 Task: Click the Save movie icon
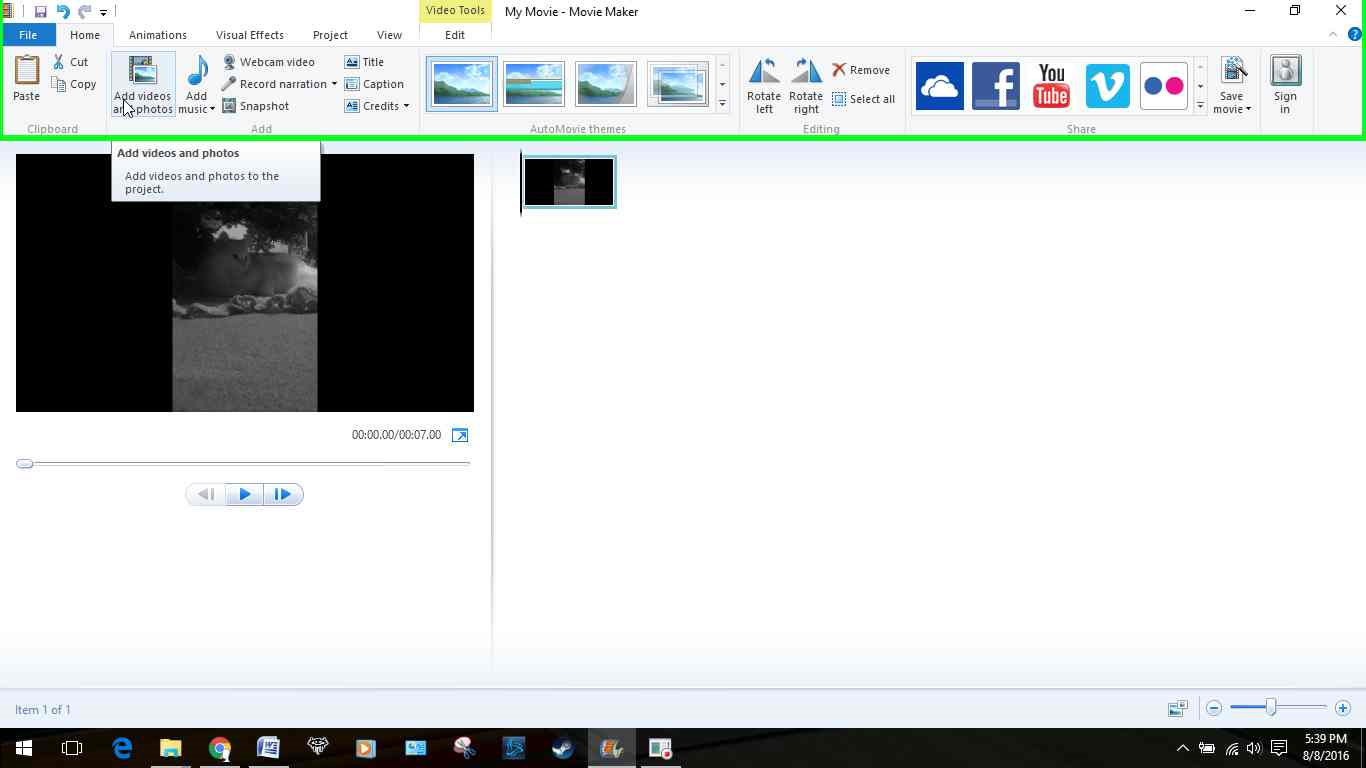[1233, 72]
